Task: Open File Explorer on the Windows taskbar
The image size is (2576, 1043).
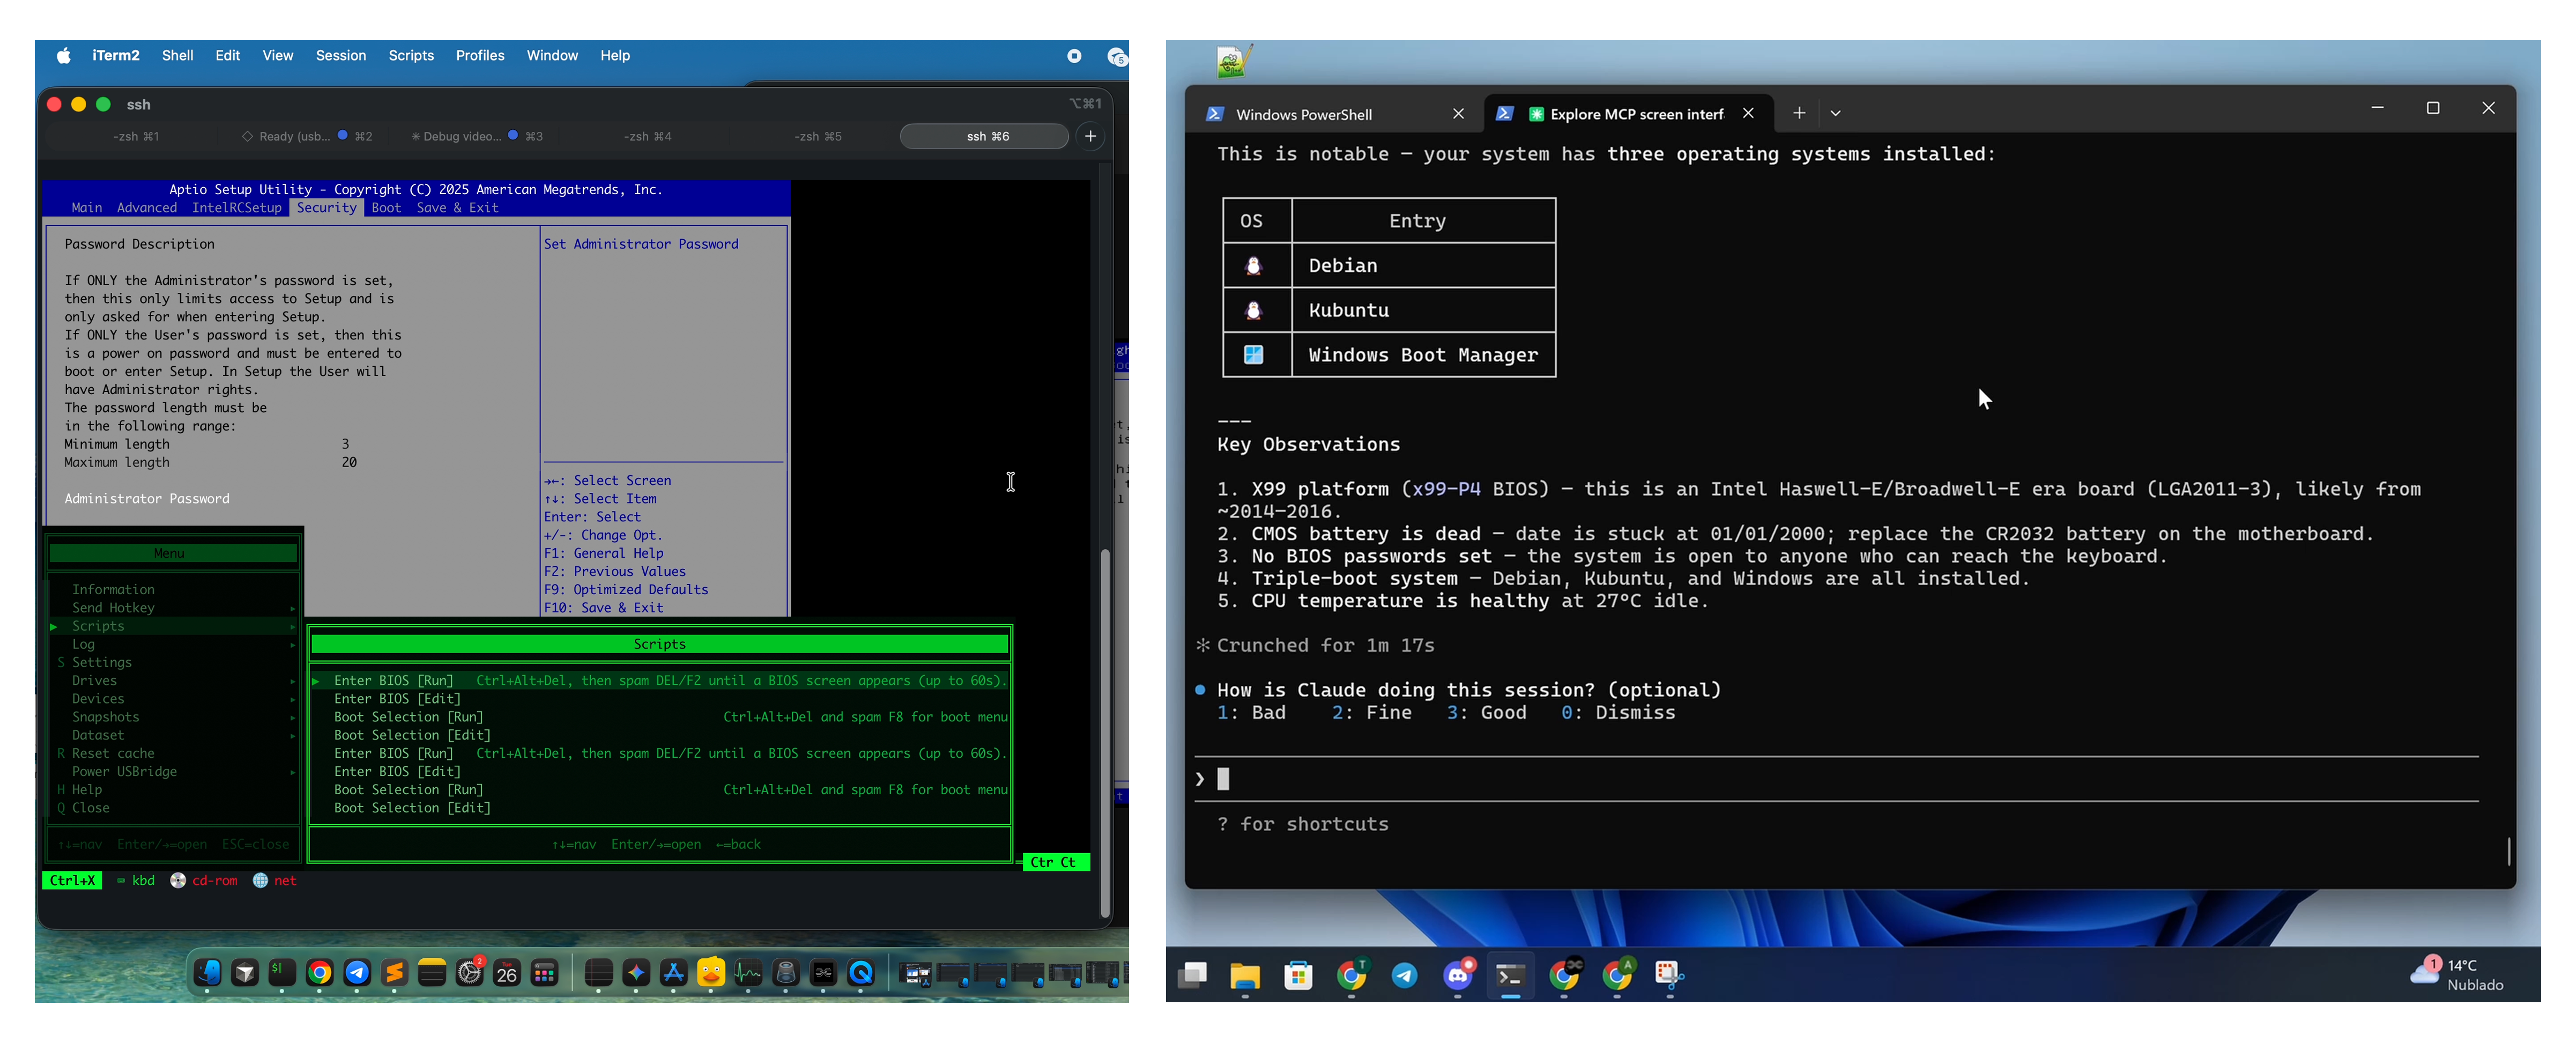Action: pyautogui.click(x=1245, y=975)
